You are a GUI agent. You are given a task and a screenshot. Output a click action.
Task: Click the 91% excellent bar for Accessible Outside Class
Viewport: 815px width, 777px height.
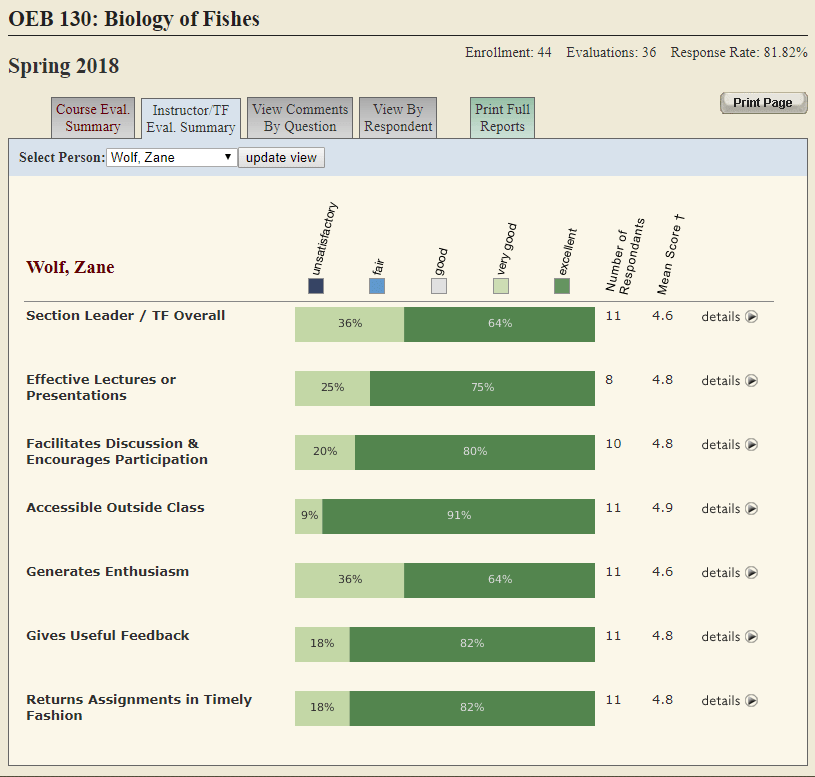pyautogui.click(x=458, y=516)
